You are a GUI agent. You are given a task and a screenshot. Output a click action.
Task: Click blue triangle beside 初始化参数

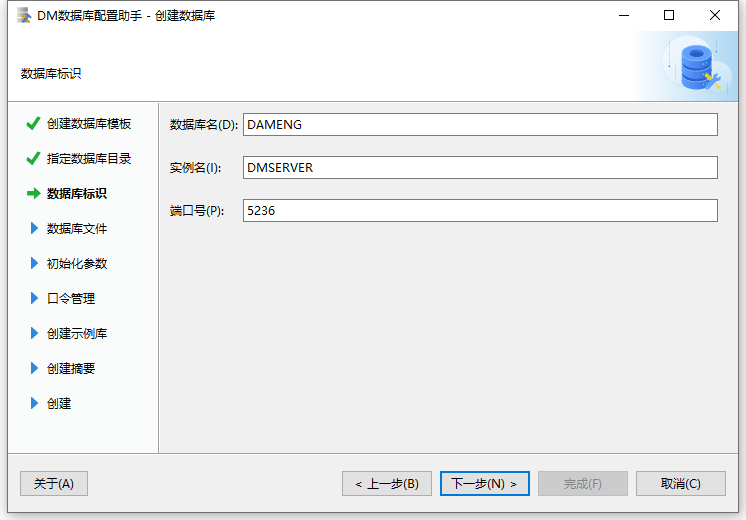click(34, 263)
